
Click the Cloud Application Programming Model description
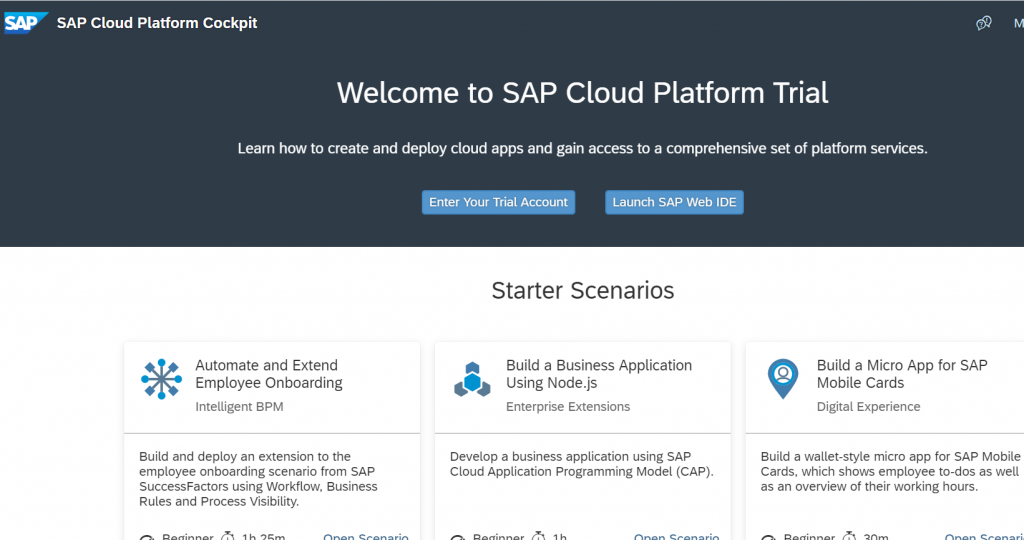coord(582,464)
